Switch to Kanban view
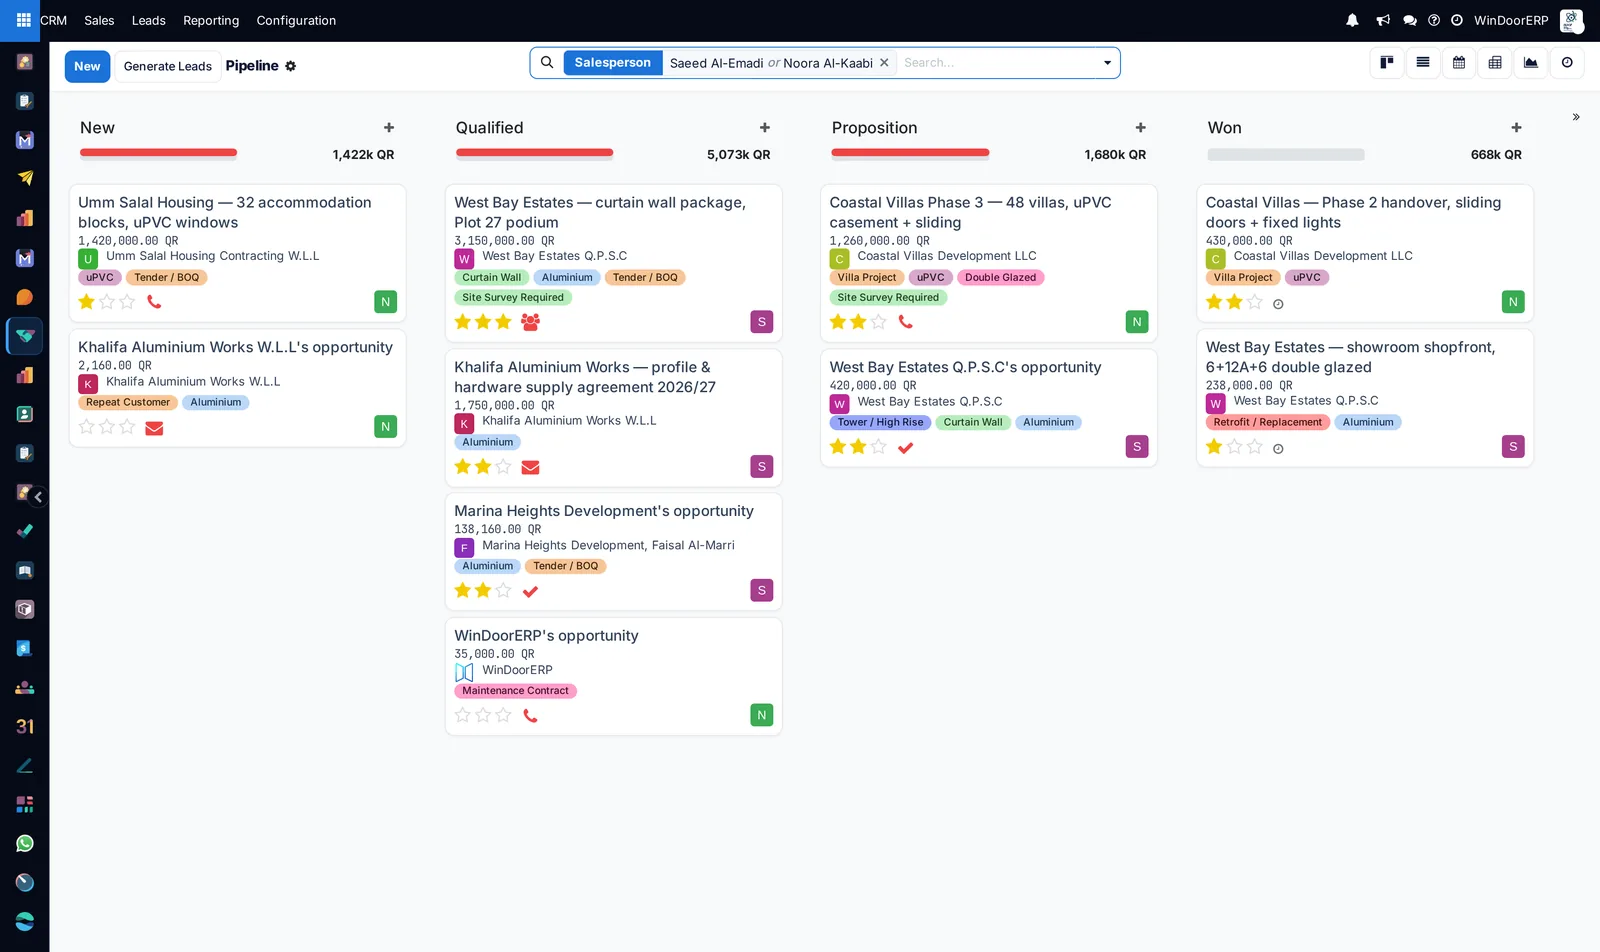 pyautogui.click(x=1387, y=62)
